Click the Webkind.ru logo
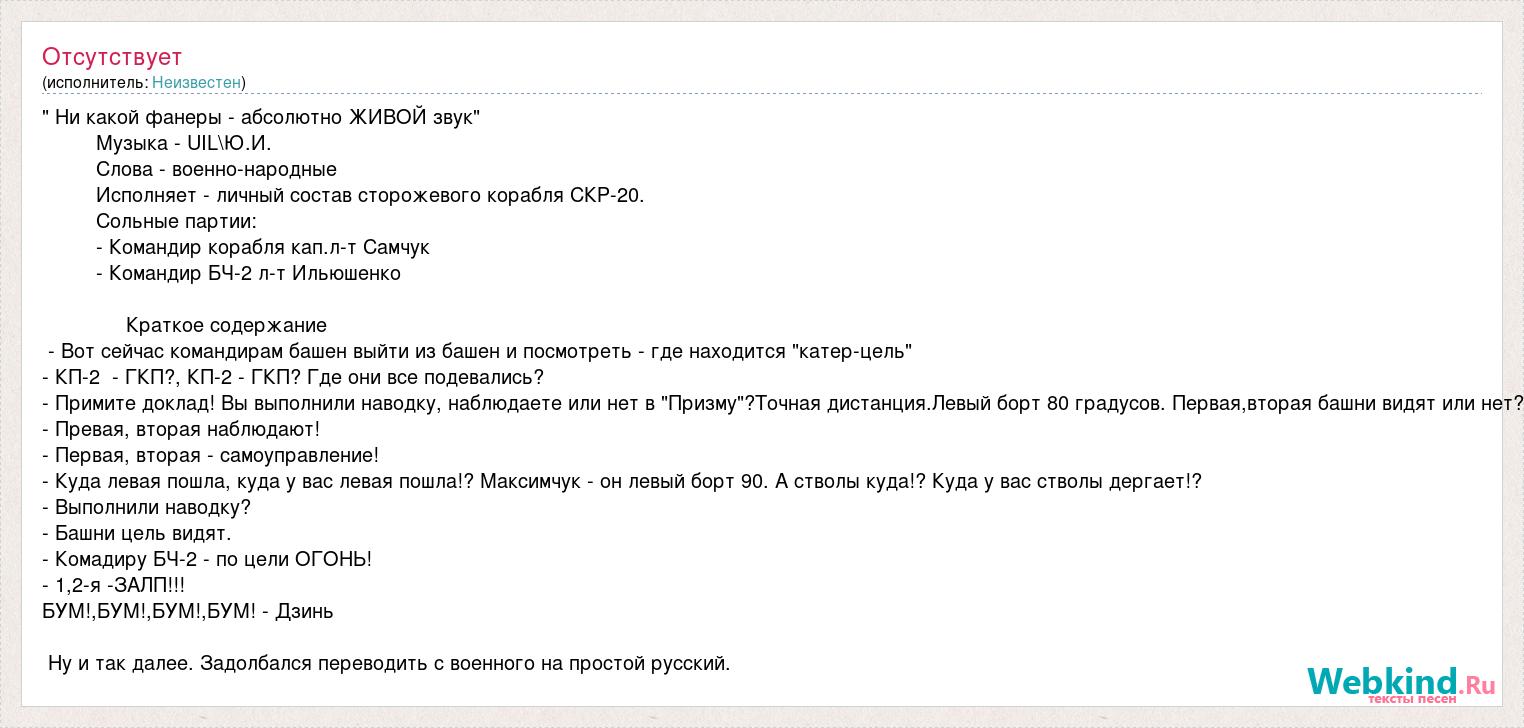Image resolution: width=1524 pixels, height=728 pixels. [1401, 682]
